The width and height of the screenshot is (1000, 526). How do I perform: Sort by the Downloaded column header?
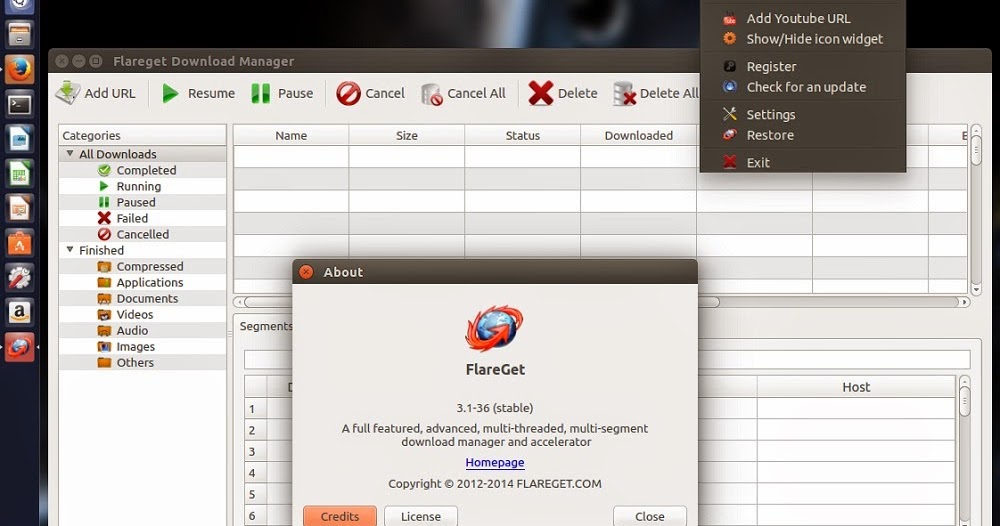(638, 135)
